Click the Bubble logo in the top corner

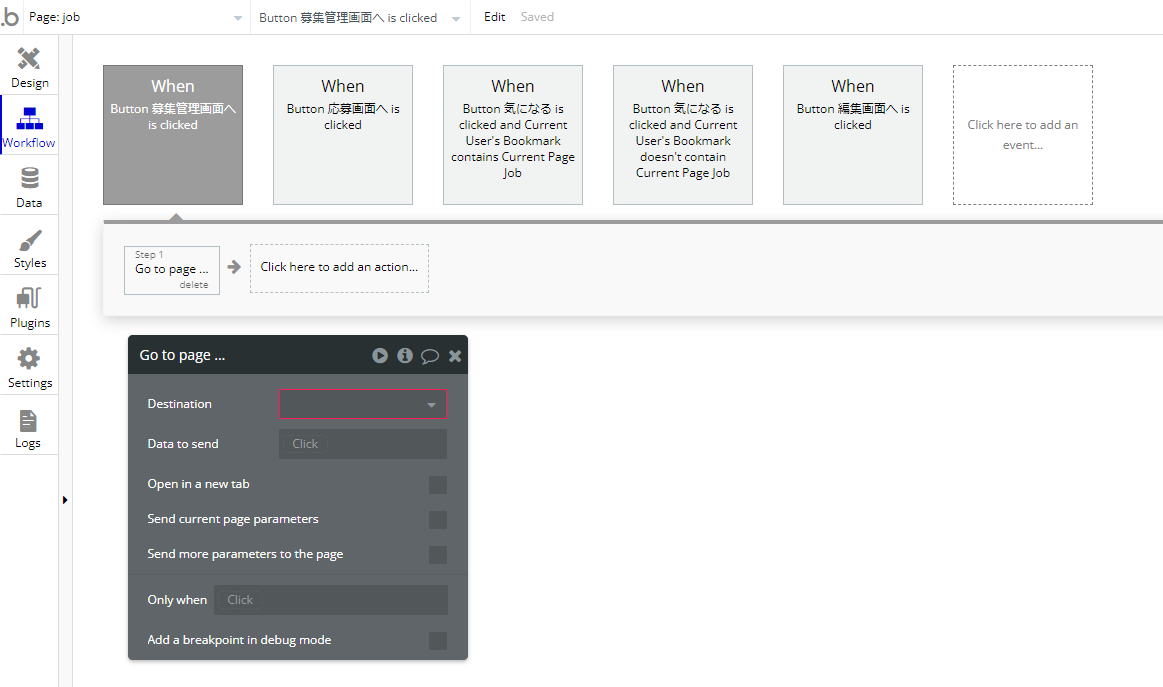click(x=10, y=16)
